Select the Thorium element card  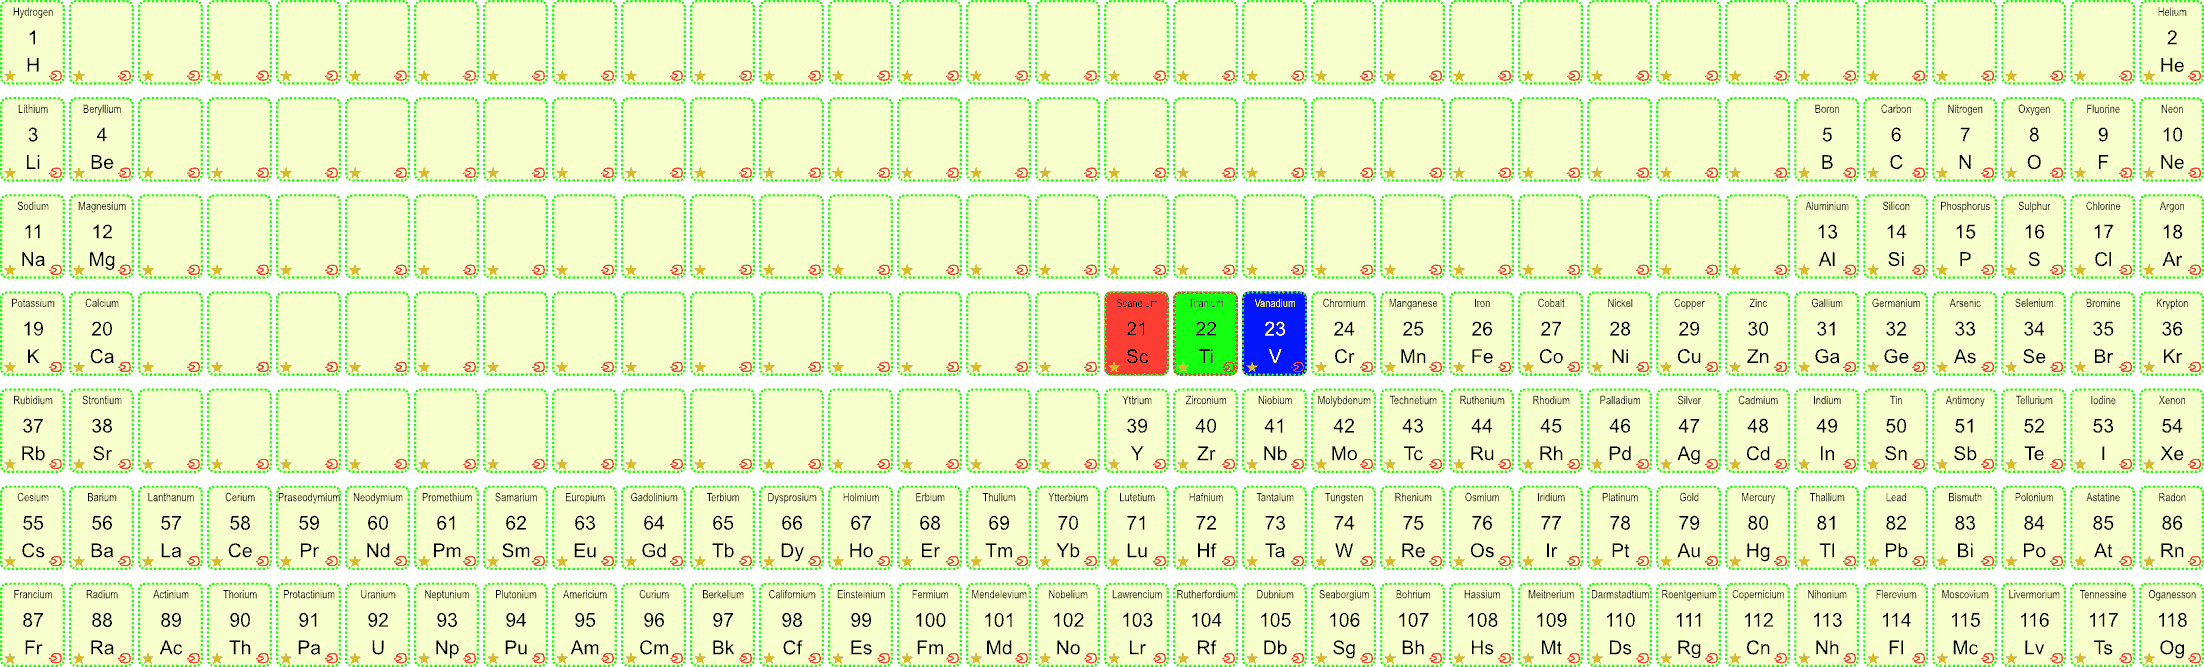click(240, 625)
